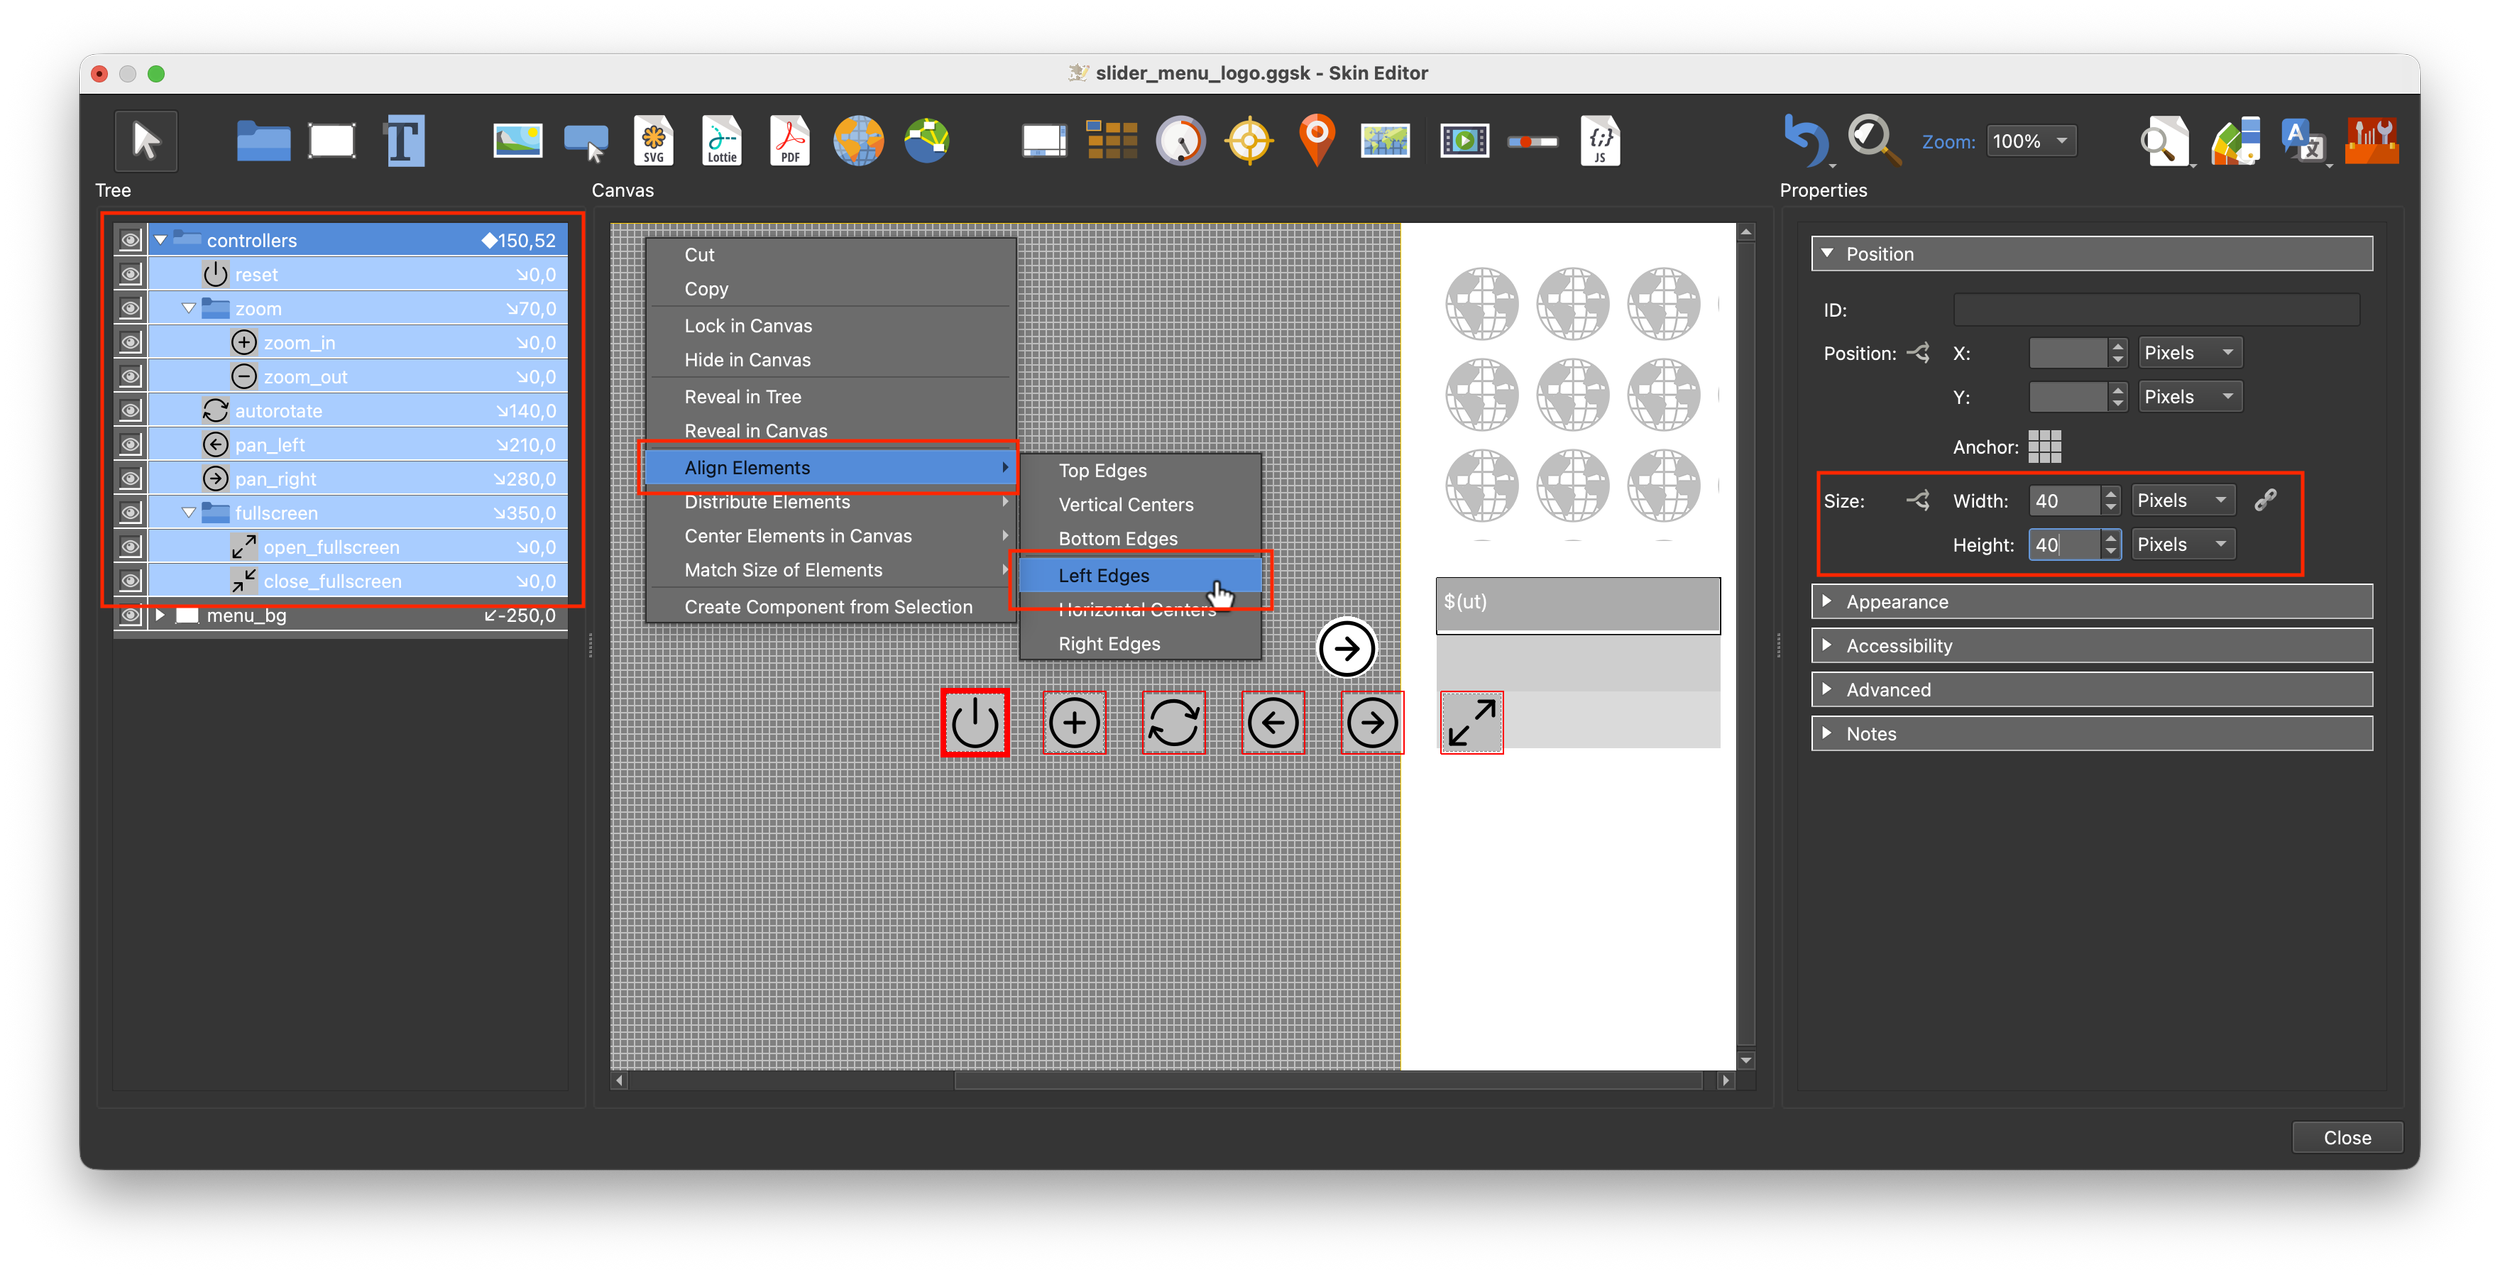The image size is (2500, 1275).
Task: Insert an SVG element from toolbar
Action: tap(653, 141)
